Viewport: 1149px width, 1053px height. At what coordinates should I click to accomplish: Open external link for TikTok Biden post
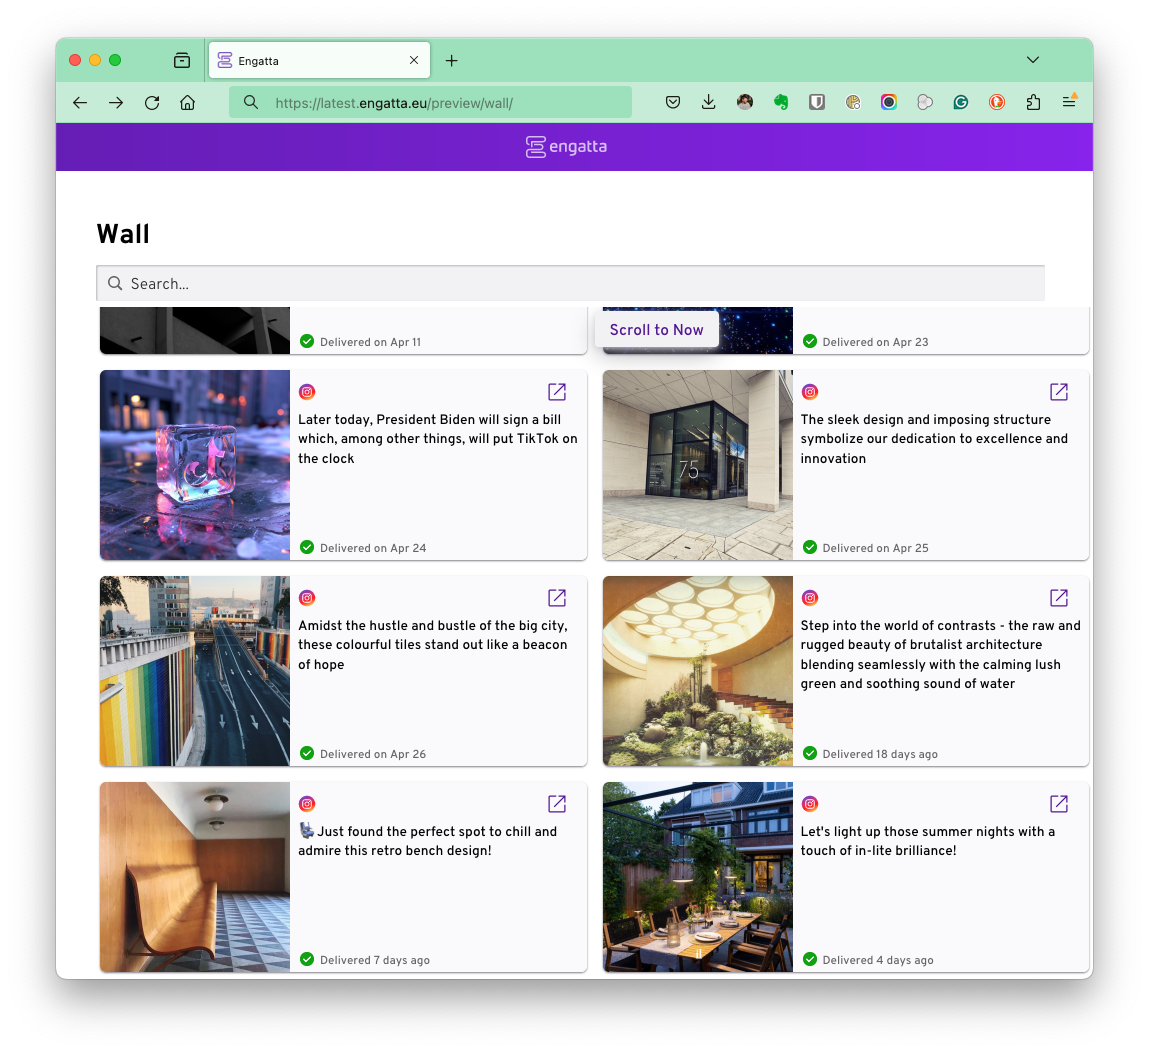[x=557, y=392]
